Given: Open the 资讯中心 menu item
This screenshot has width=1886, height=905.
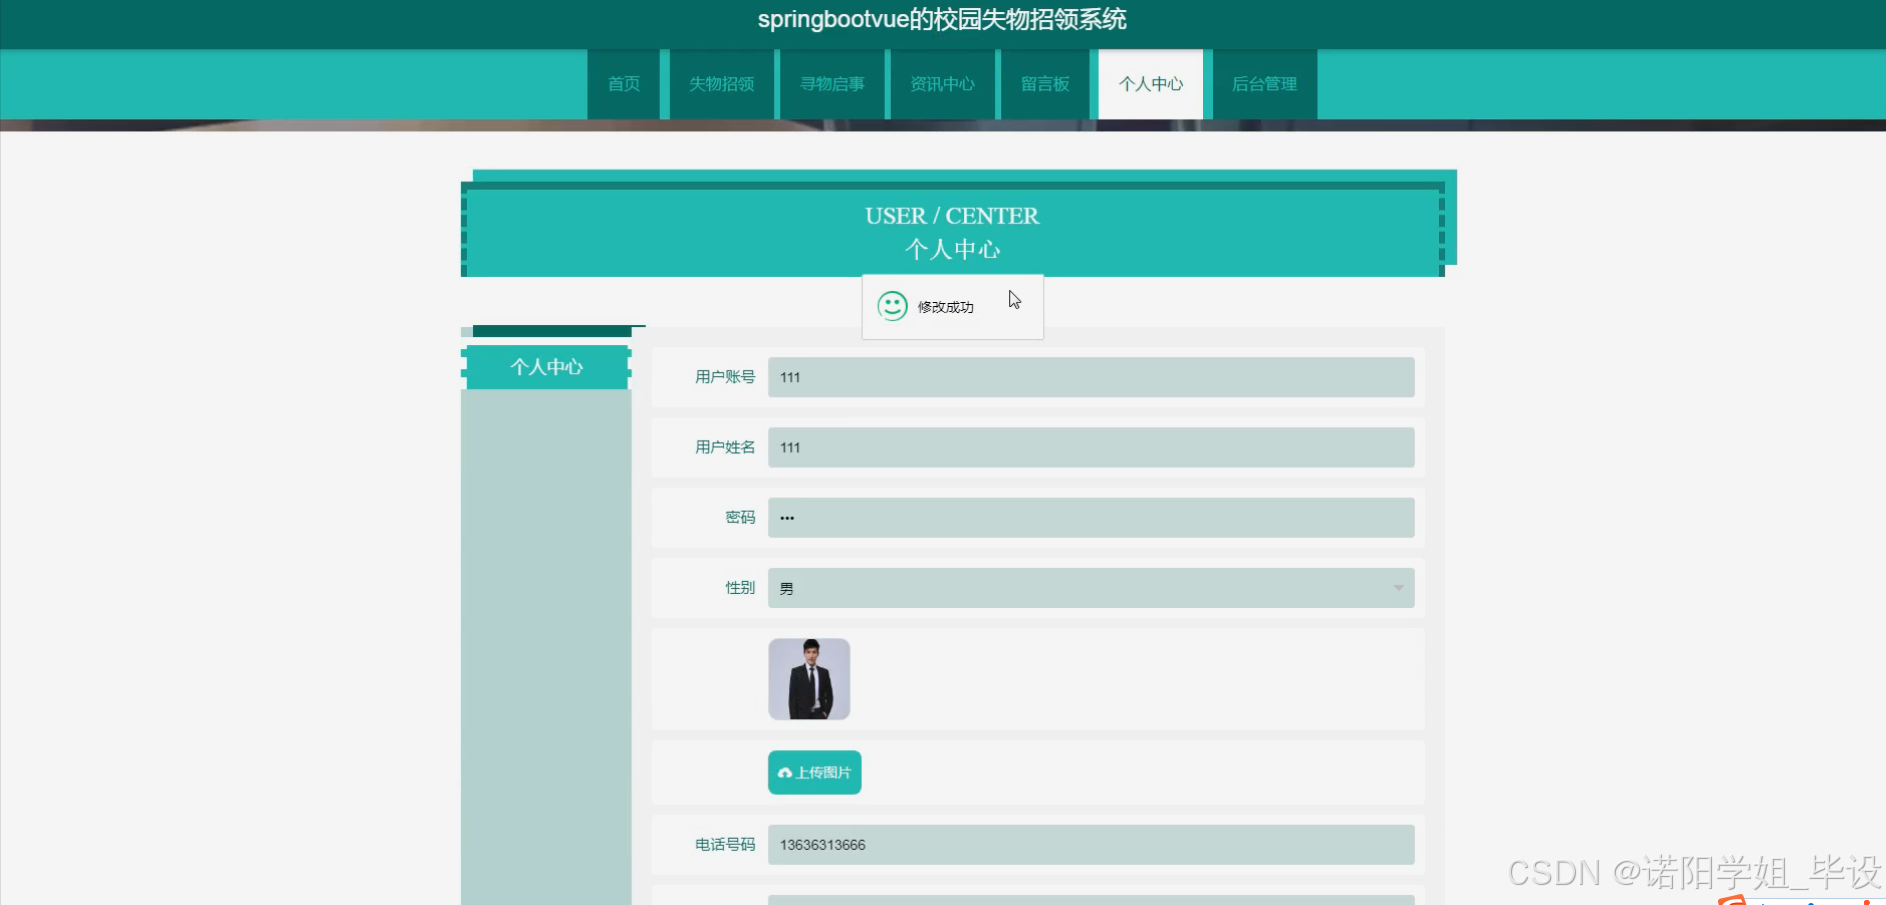Looking at the screenshot, I should pyautogui.click(x=941, y=84).
